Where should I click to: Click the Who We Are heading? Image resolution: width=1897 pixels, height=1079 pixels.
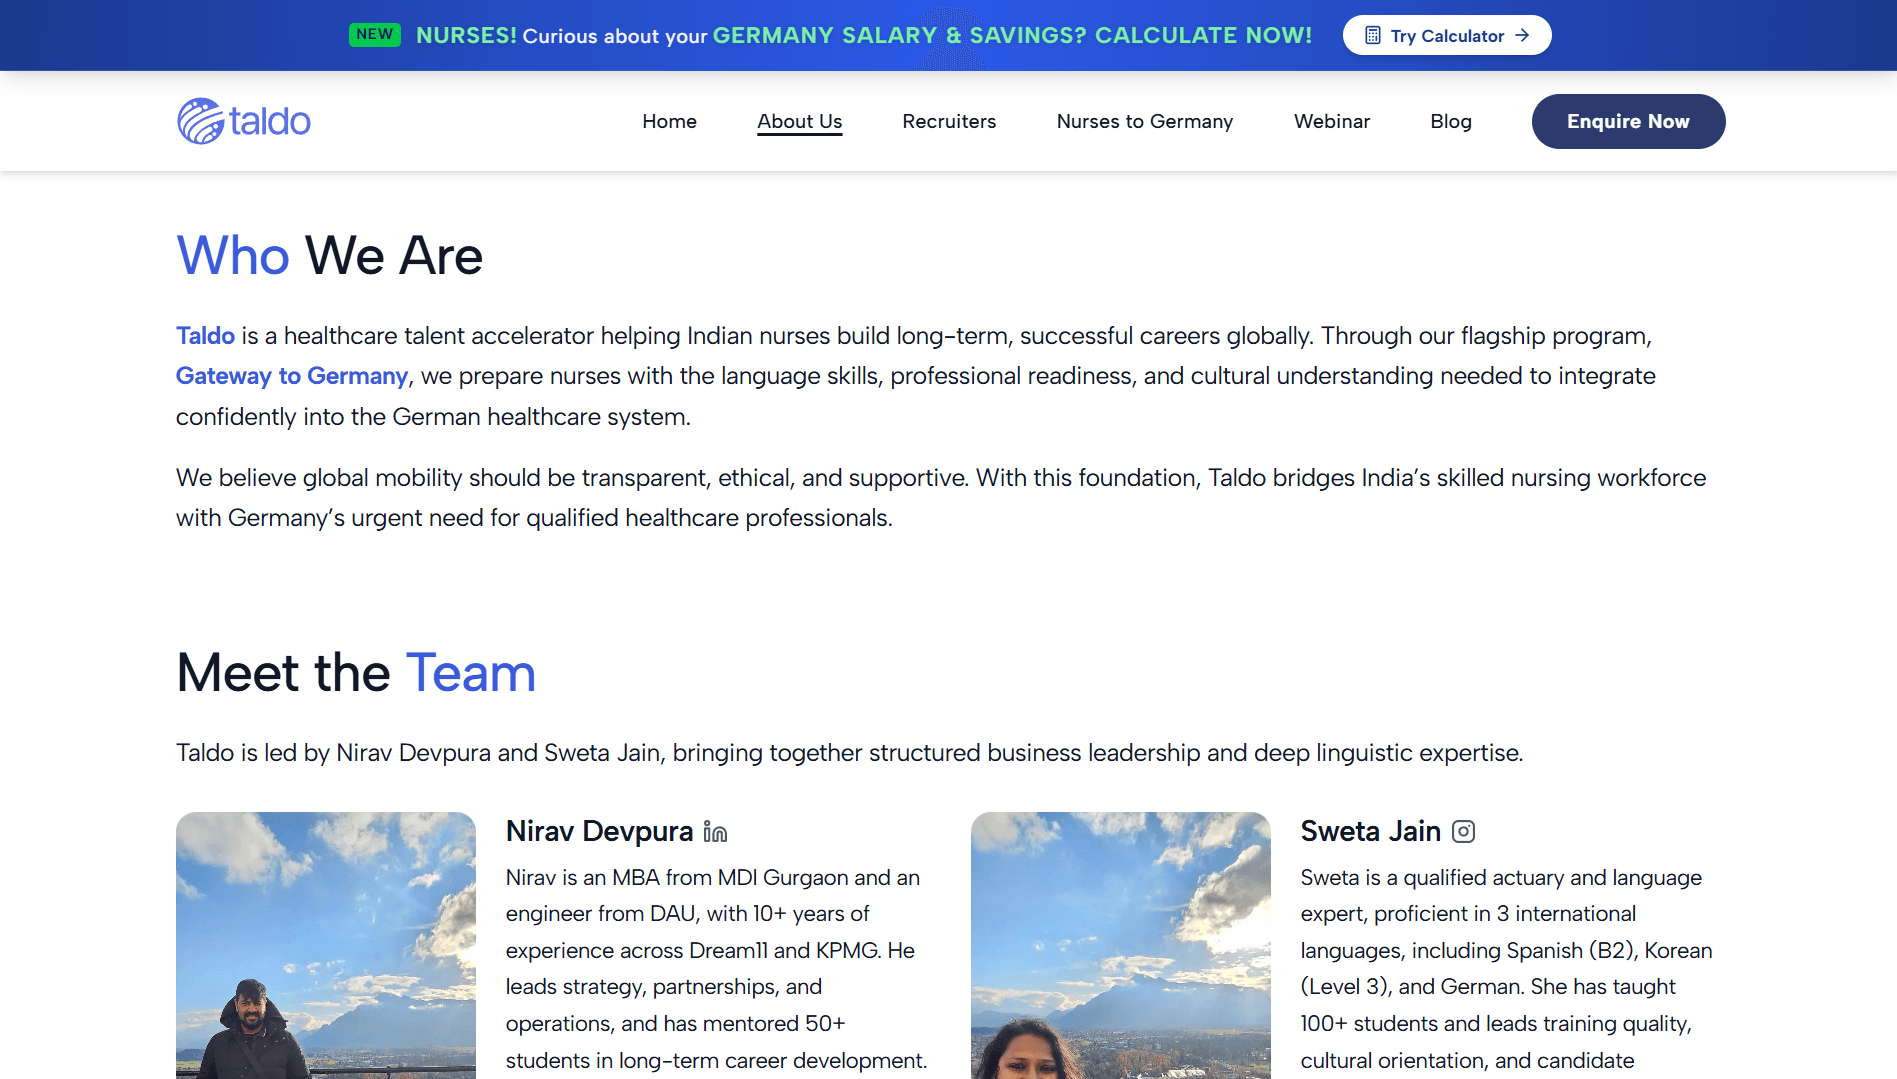pyautogui.click(x=330, y=255)
